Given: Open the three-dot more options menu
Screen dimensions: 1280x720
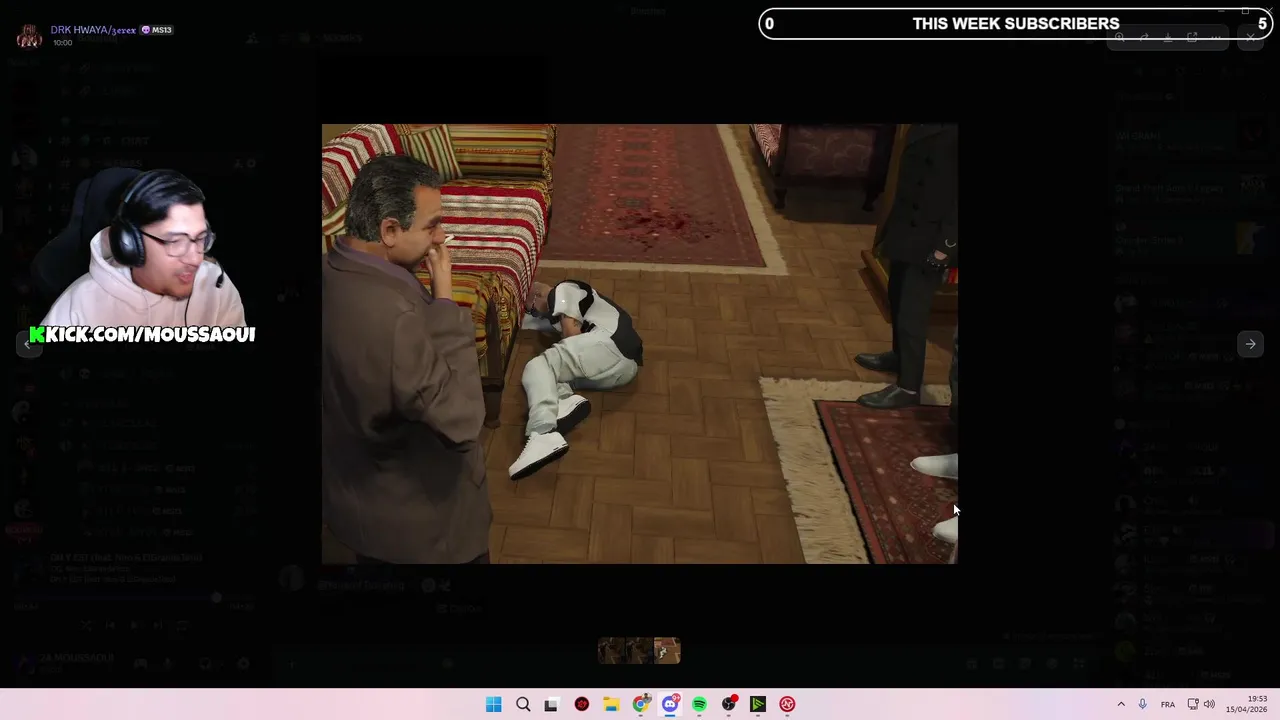Looking at the screenshot, I should coord(1216,38).
